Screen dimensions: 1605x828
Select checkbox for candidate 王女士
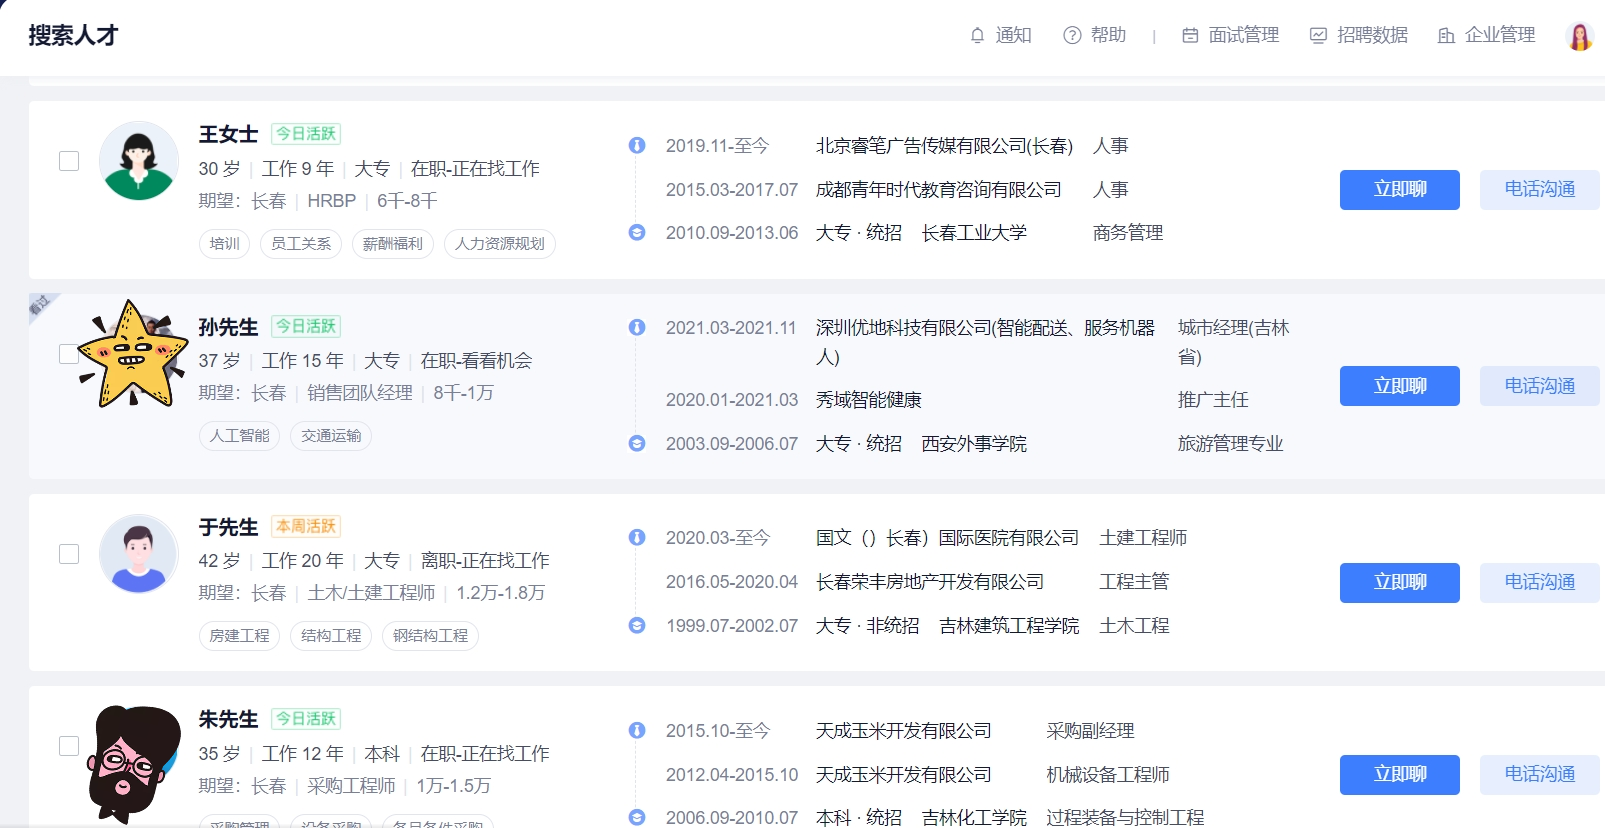coord(69,161)
